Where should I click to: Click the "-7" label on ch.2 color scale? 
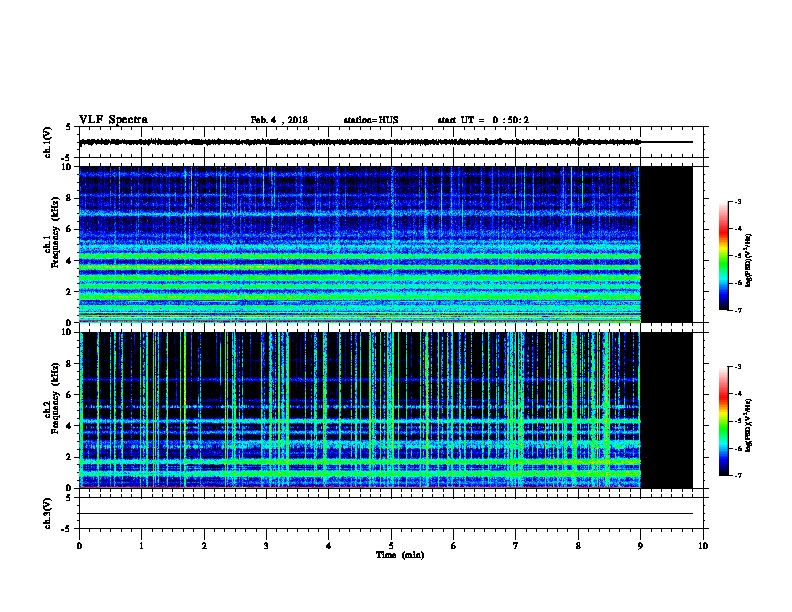click(737, 475)
